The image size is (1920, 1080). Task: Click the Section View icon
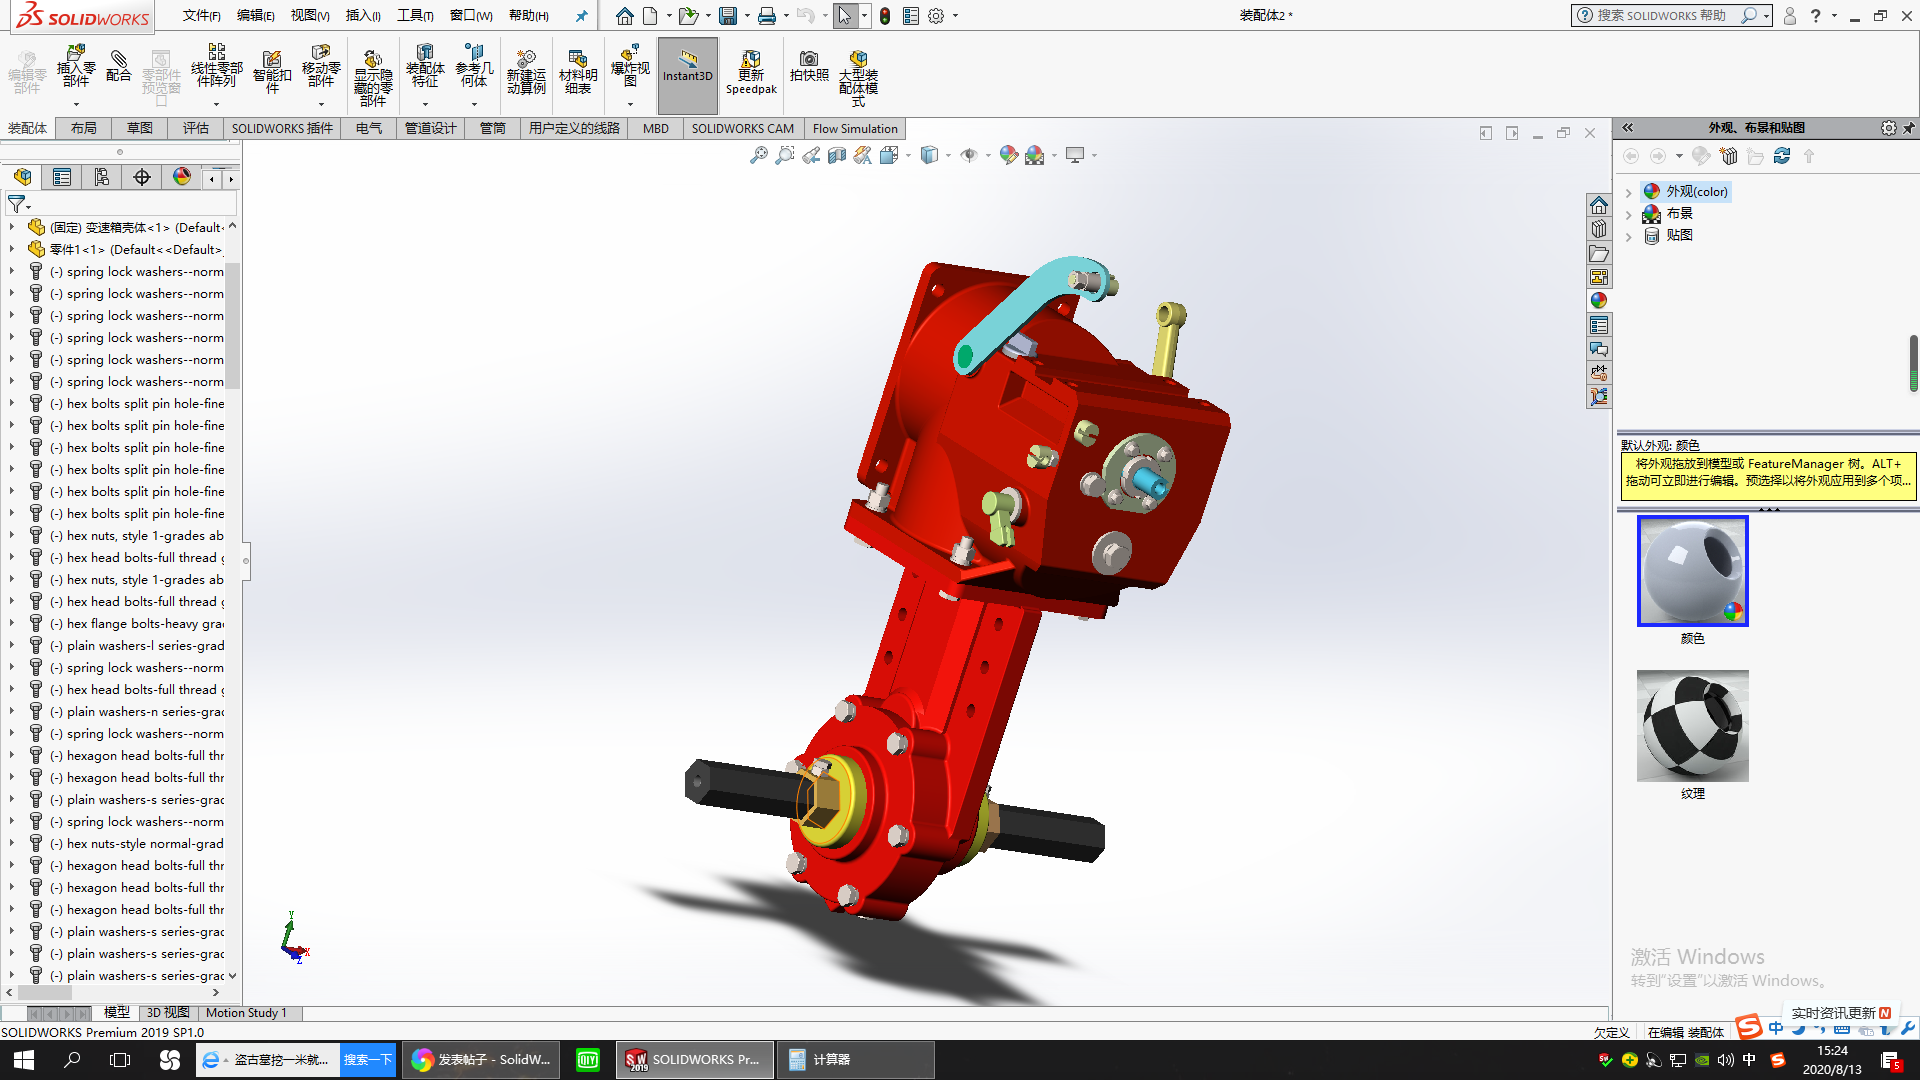[837, 155]
